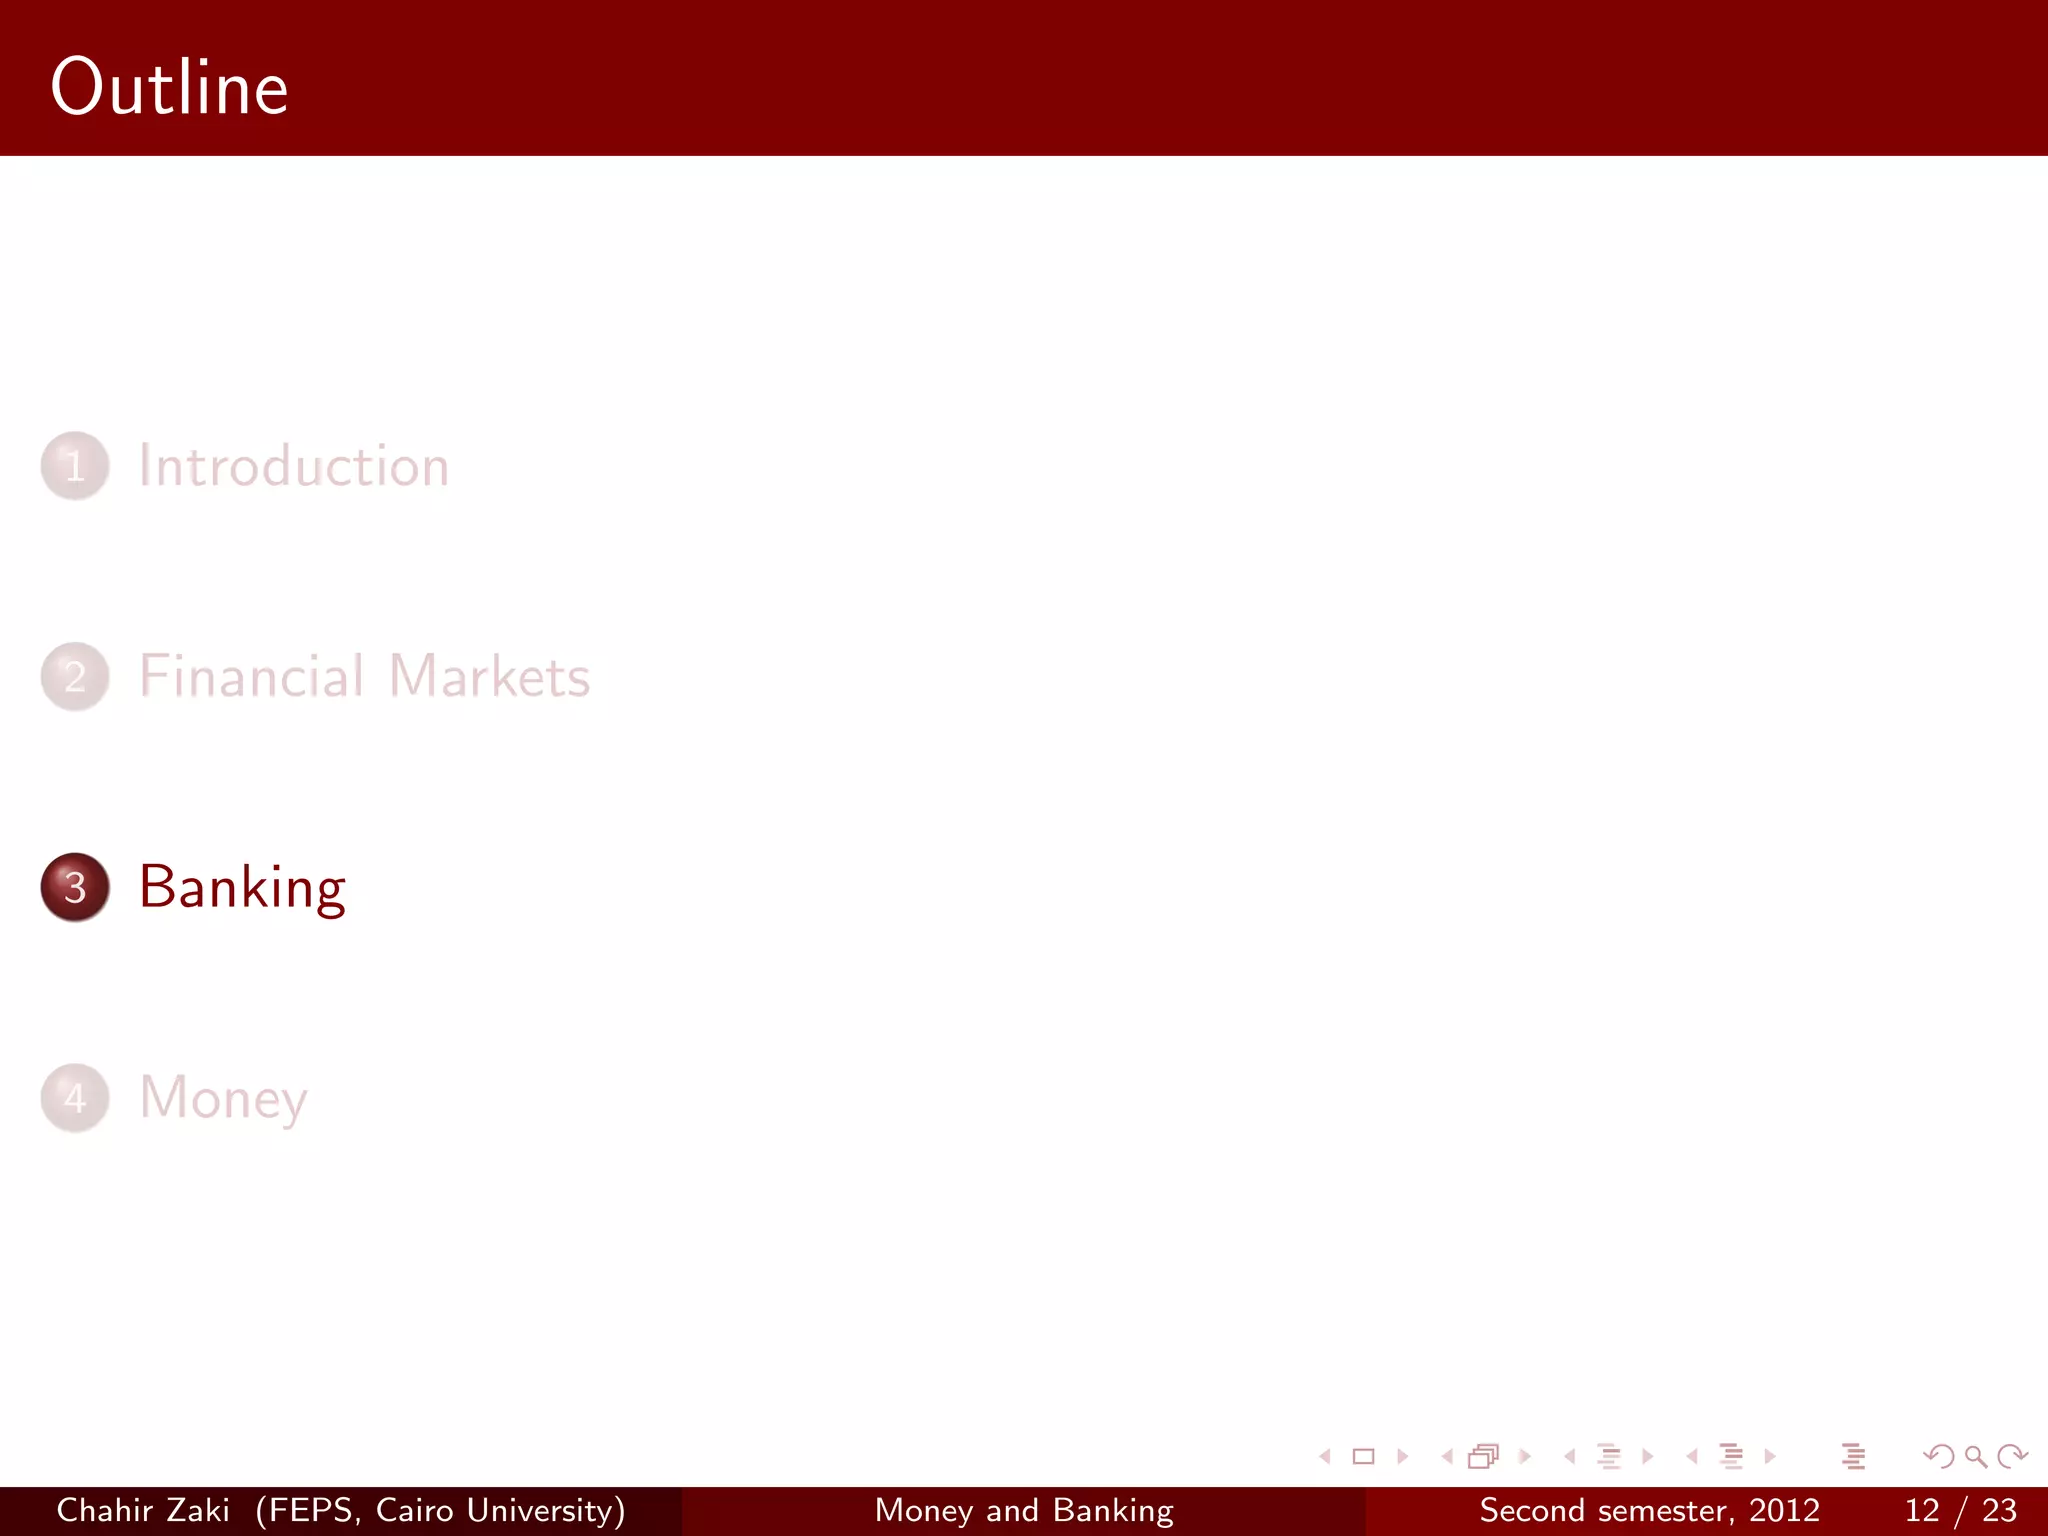The image size is (2048, 1536).
Task: Click author 'Chahir Zaki (FEPS, Cairo University)'
Action: tap(341, 1510)
